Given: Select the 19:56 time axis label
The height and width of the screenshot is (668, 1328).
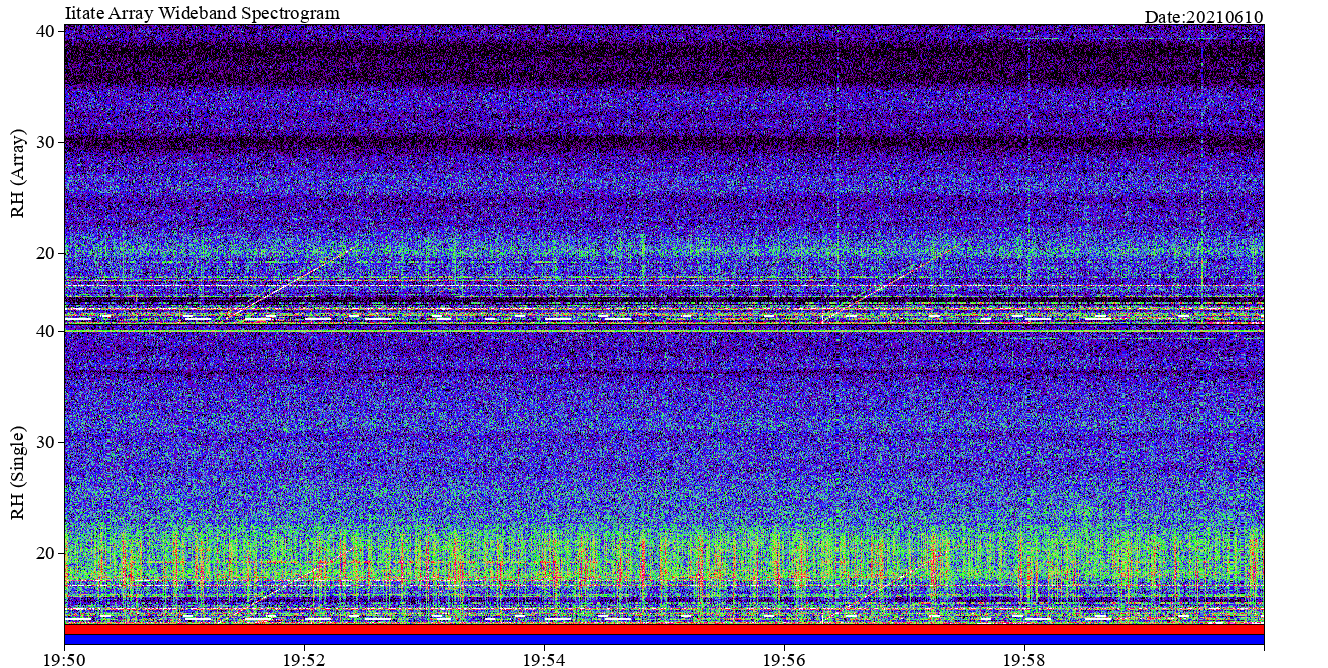Looking at the screenshot, I should (784, 659).
